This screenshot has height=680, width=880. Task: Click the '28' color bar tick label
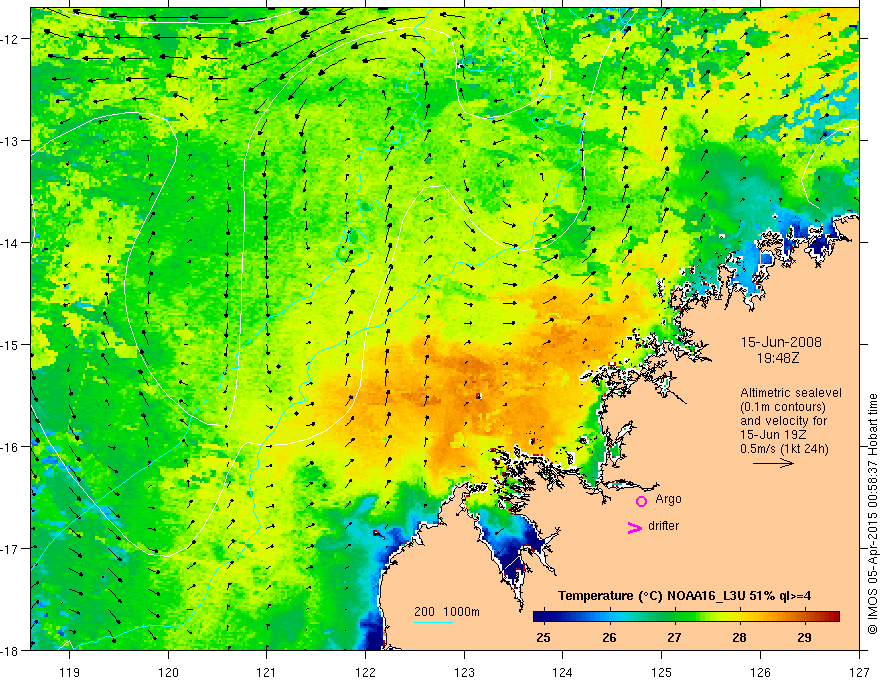[x=739, y=638]
